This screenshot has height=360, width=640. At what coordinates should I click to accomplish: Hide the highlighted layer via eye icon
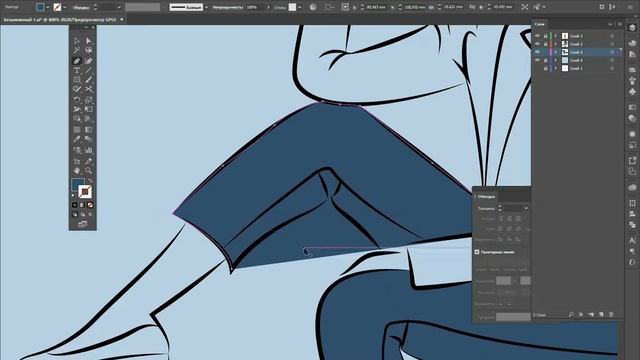(537, 52)
